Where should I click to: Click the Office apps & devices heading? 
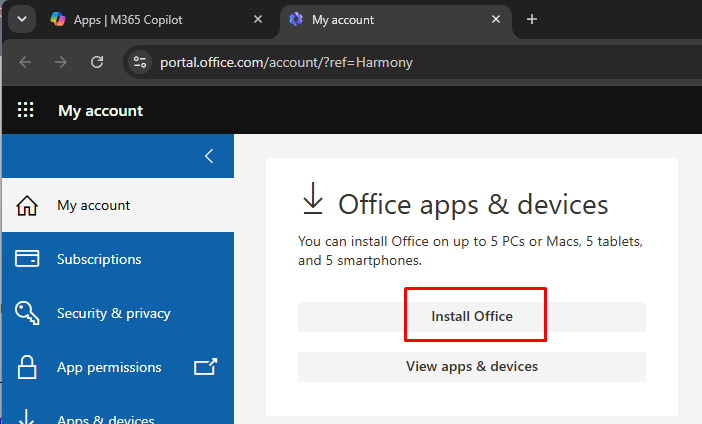[x=473, y=205]
